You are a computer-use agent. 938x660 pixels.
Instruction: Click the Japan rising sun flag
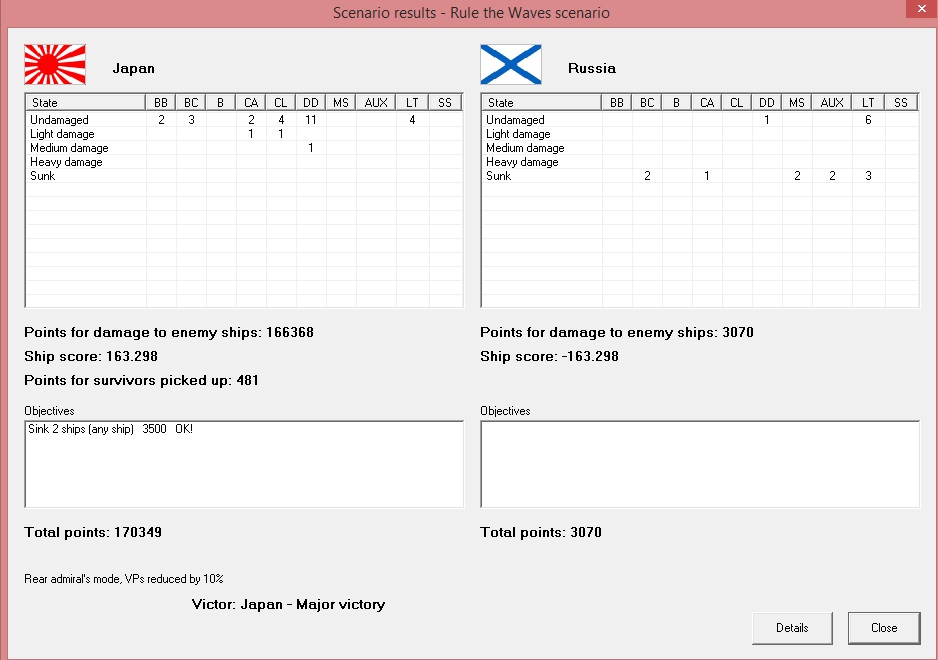pos(55,65)
